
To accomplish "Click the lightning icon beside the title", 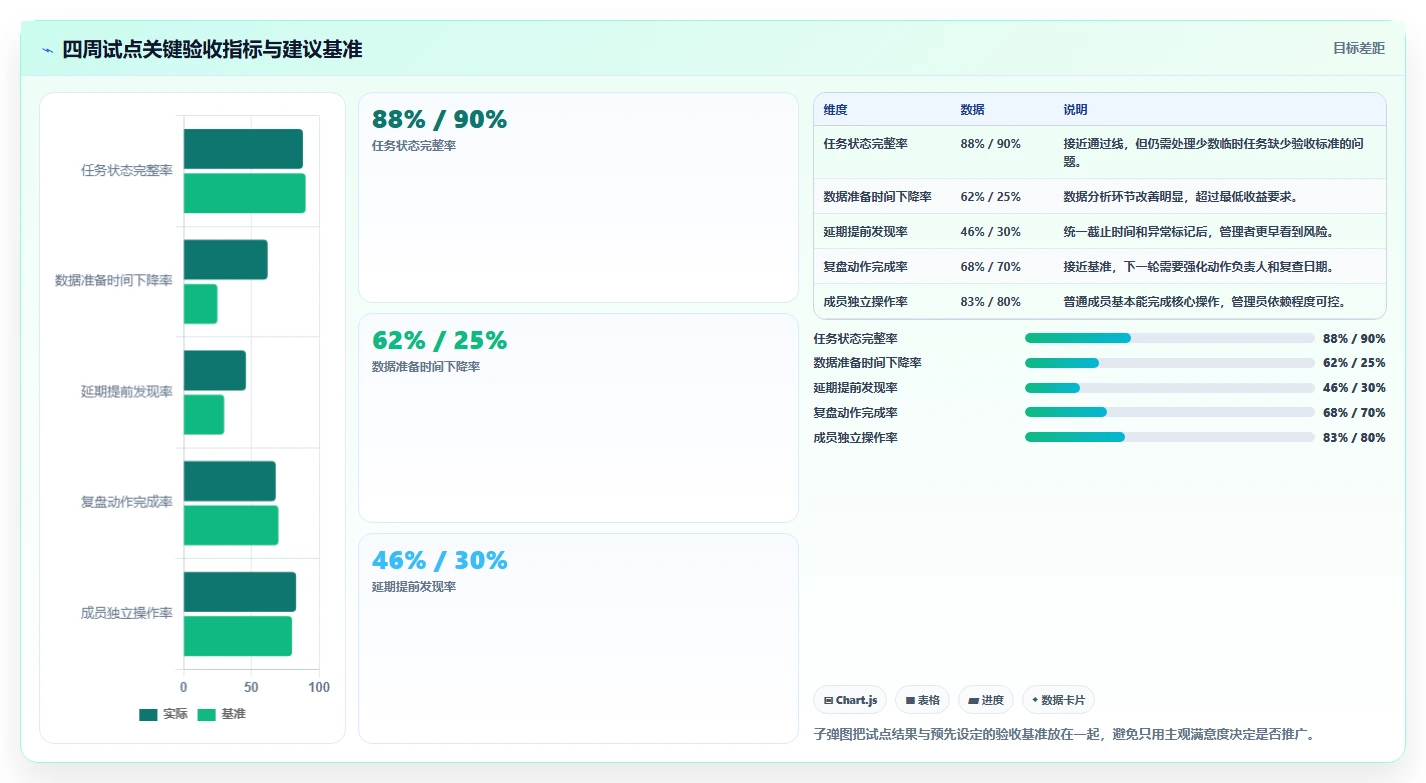I will (47, 50).
